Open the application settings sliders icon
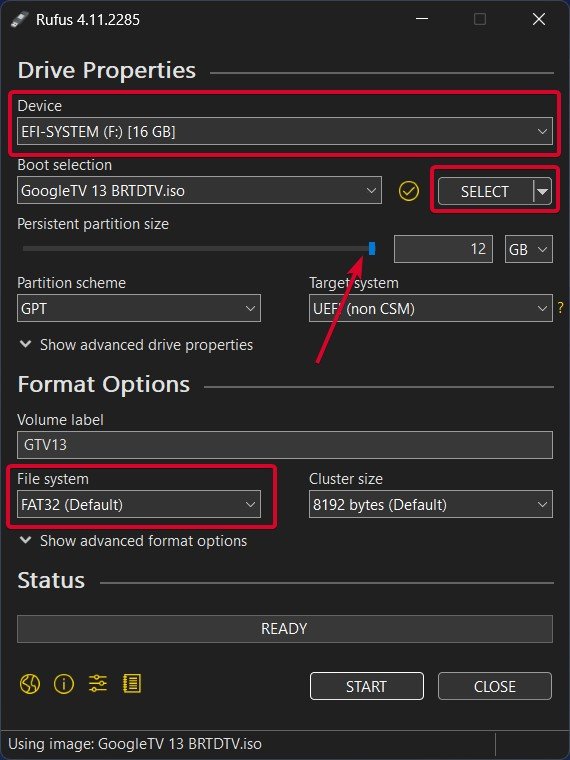This screenshot has width=570, height=760. pos(97,684)
